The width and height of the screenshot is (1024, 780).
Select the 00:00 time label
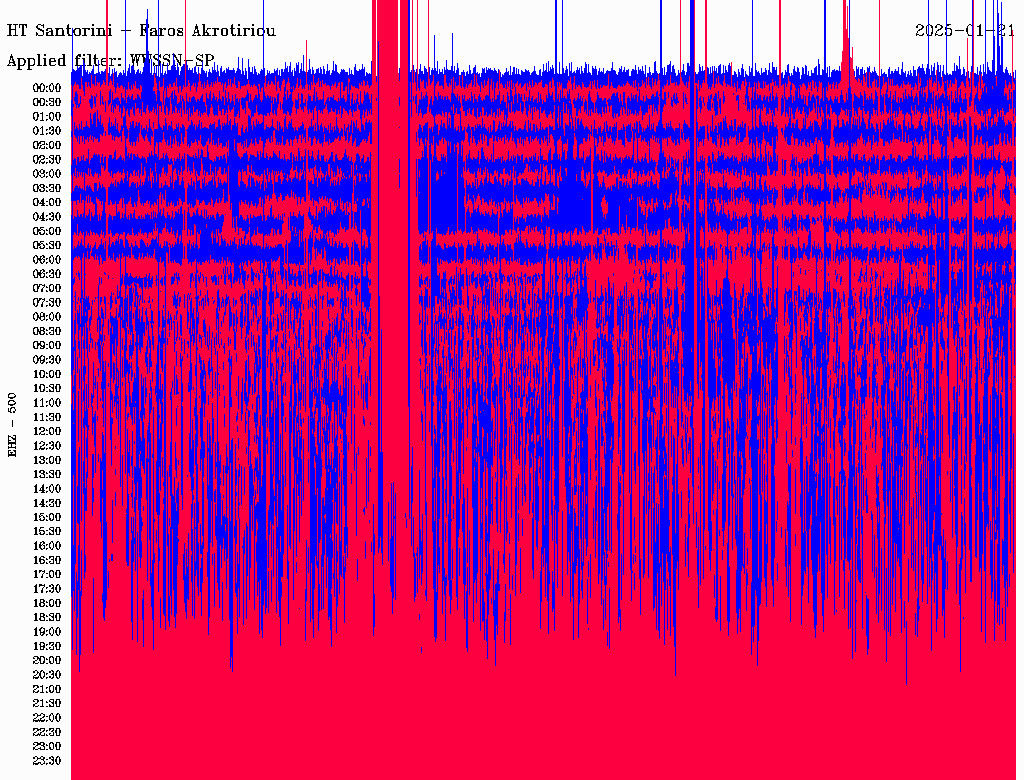pos(47,88)
